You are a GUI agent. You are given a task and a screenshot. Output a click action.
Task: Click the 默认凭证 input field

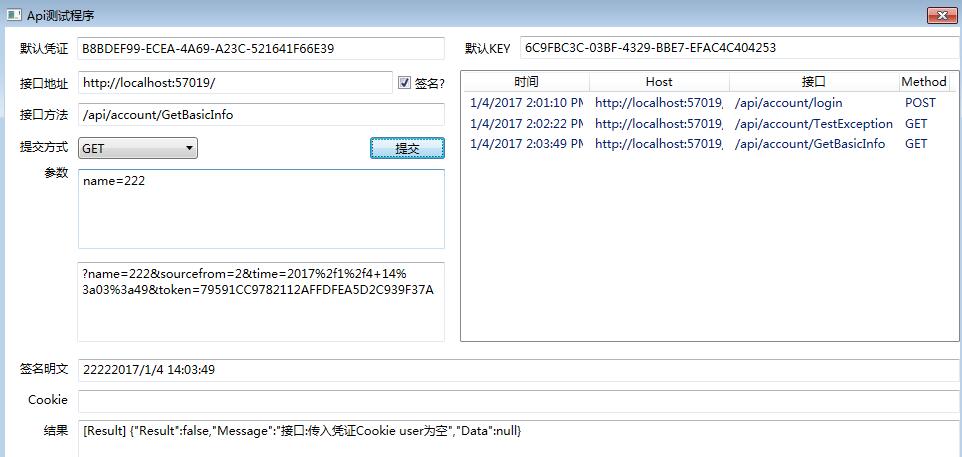click(x=260, y=49)
